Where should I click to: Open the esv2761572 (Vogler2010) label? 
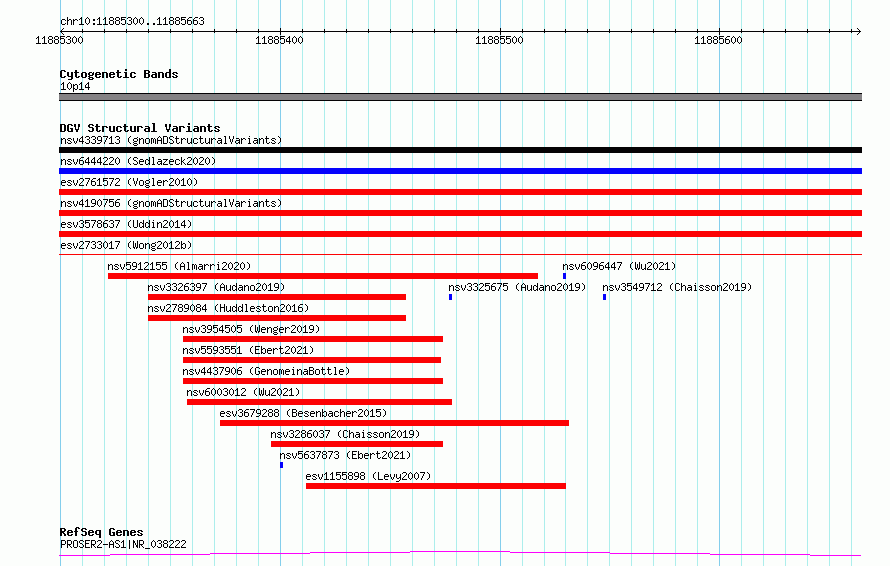(129, 182)
